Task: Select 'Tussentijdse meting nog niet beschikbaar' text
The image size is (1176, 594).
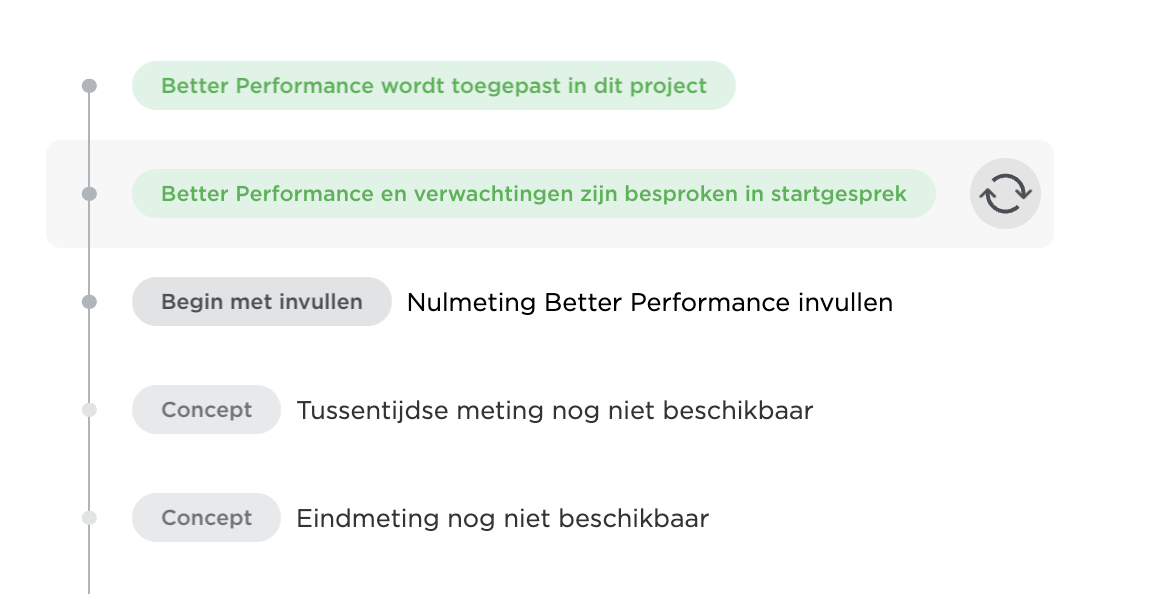Action: click(555, 410)
